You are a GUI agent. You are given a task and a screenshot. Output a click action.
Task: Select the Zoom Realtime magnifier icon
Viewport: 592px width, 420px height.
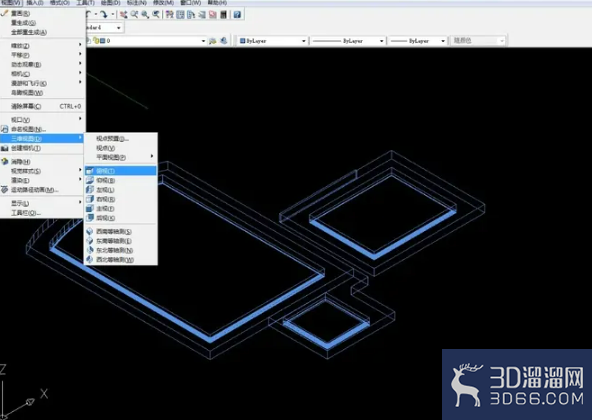click(x=134, y=14)
